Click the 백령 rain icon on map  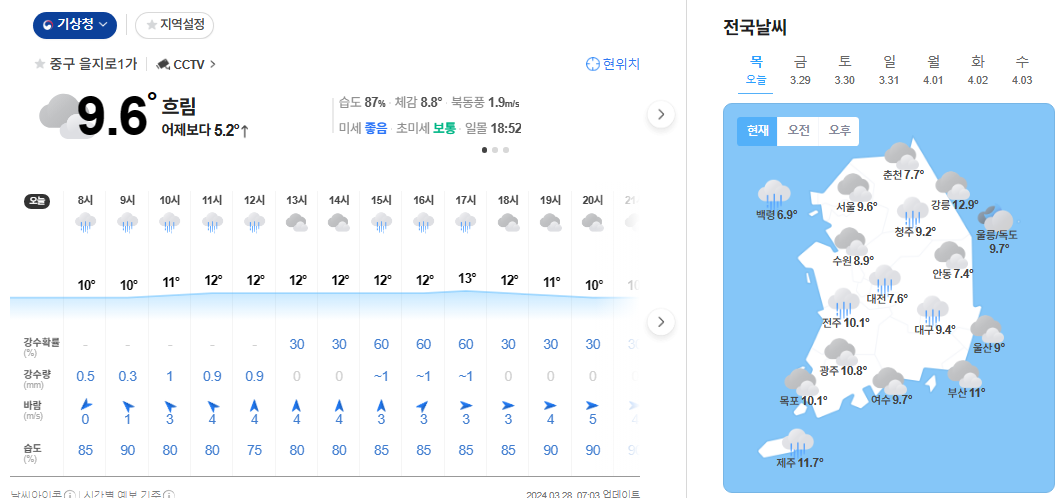(x=775, y=193)
